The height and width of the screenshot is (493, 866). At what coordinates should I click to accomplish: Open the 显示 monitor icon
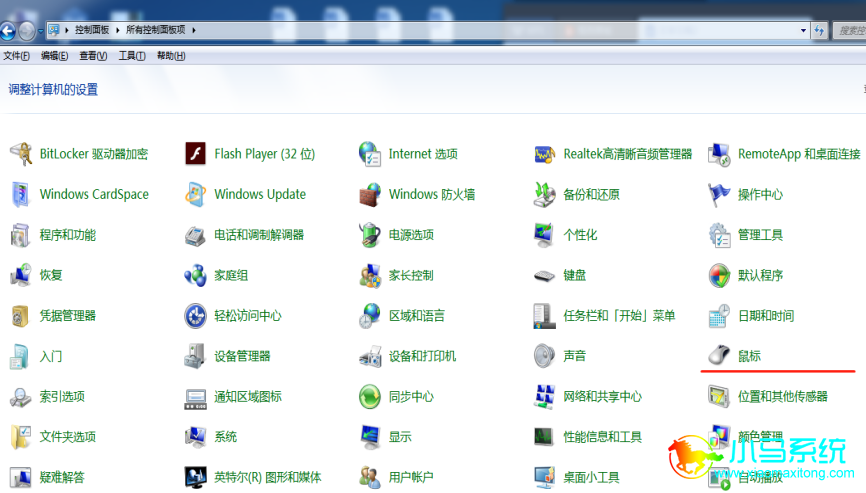click(x=369, y=437)
